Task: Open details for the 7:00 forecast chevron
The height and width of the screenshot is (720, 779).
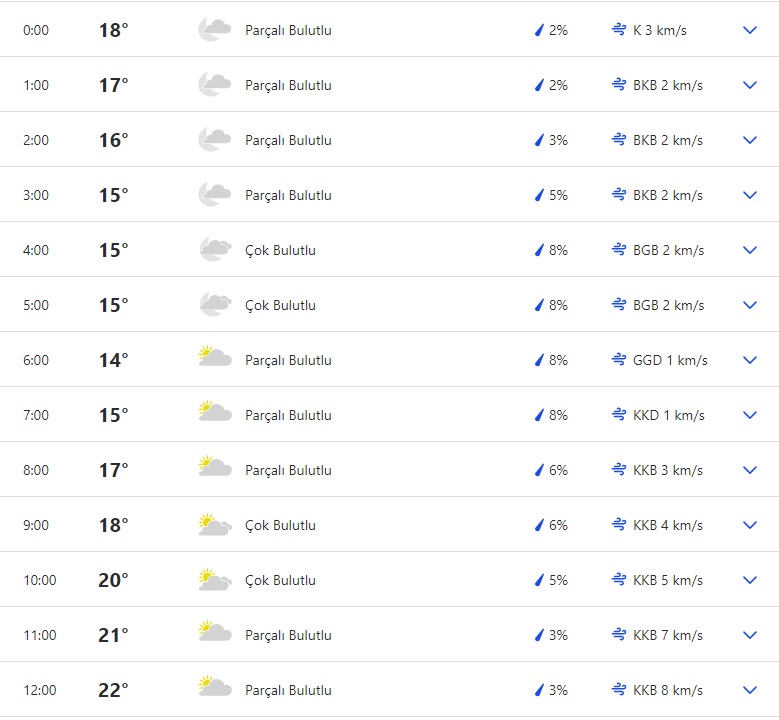Action: coord(750,415)
